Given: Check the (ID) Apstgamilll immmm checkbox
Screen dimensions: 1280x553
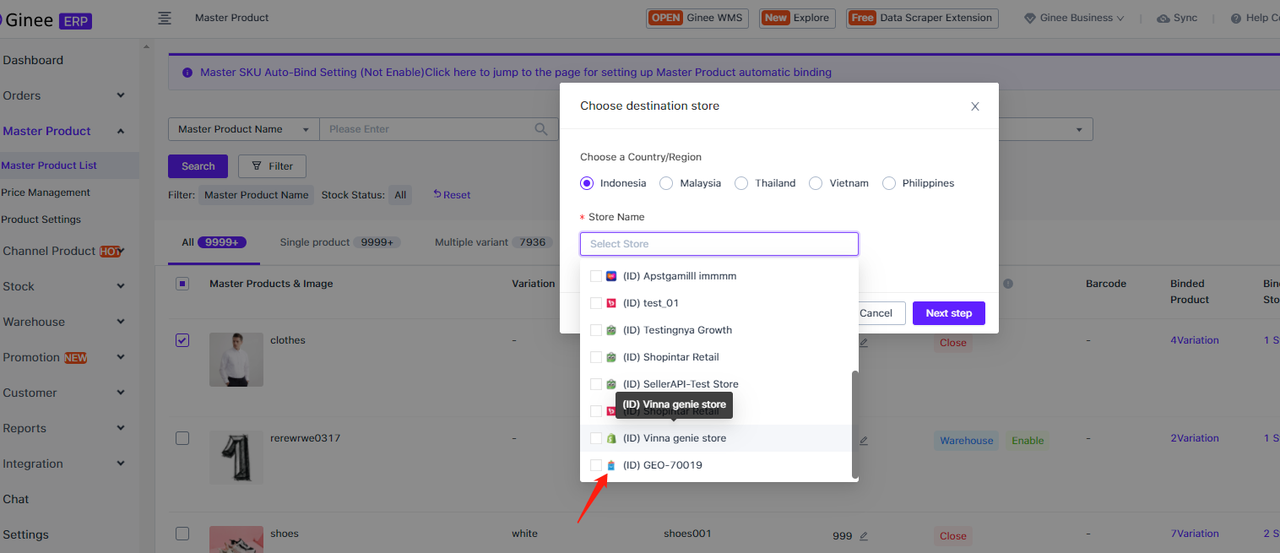Looking at the screenshot, I should coord(596,276).
